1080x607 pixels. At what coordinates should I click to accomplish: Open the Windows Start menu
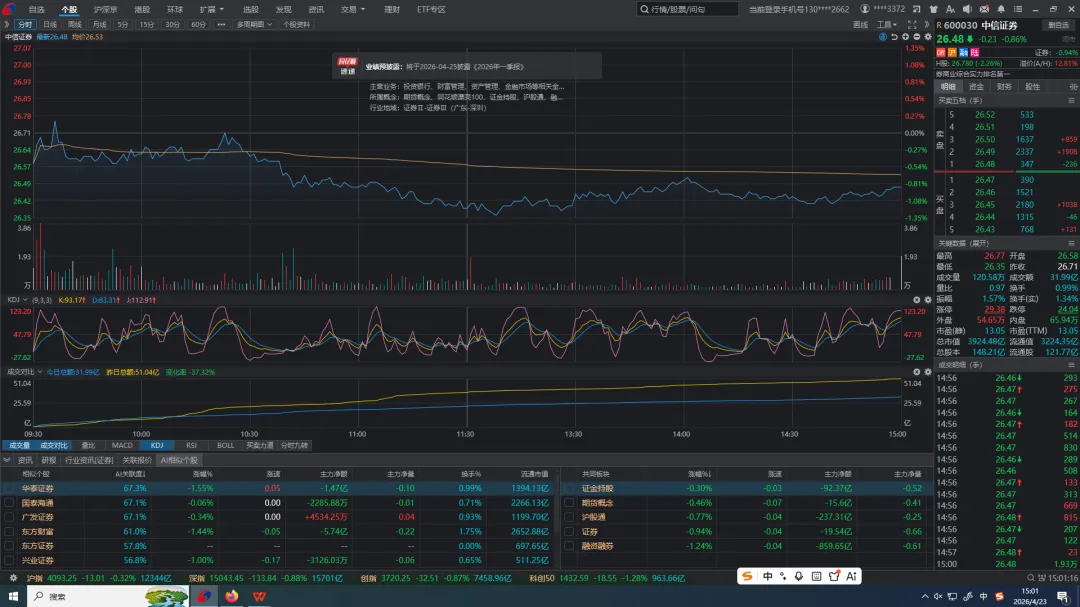[x=13, y=596]
